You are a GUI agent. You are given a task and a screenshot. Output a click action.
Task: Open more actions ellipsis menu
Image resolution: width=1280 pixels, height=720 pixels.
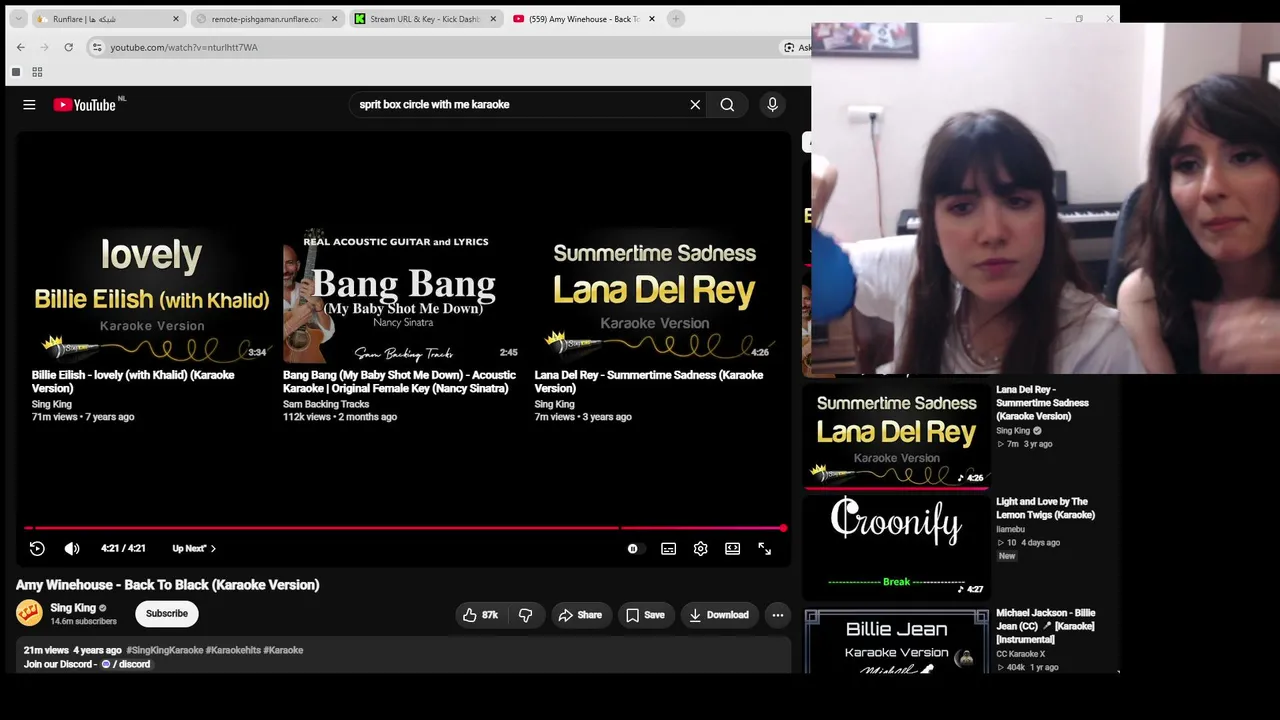tap(777, 615)
